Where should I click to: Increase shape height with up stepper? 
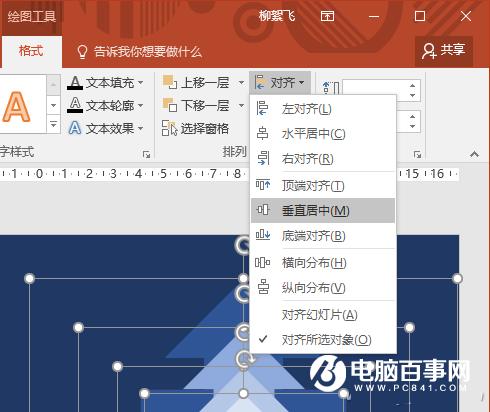[413, 85]
